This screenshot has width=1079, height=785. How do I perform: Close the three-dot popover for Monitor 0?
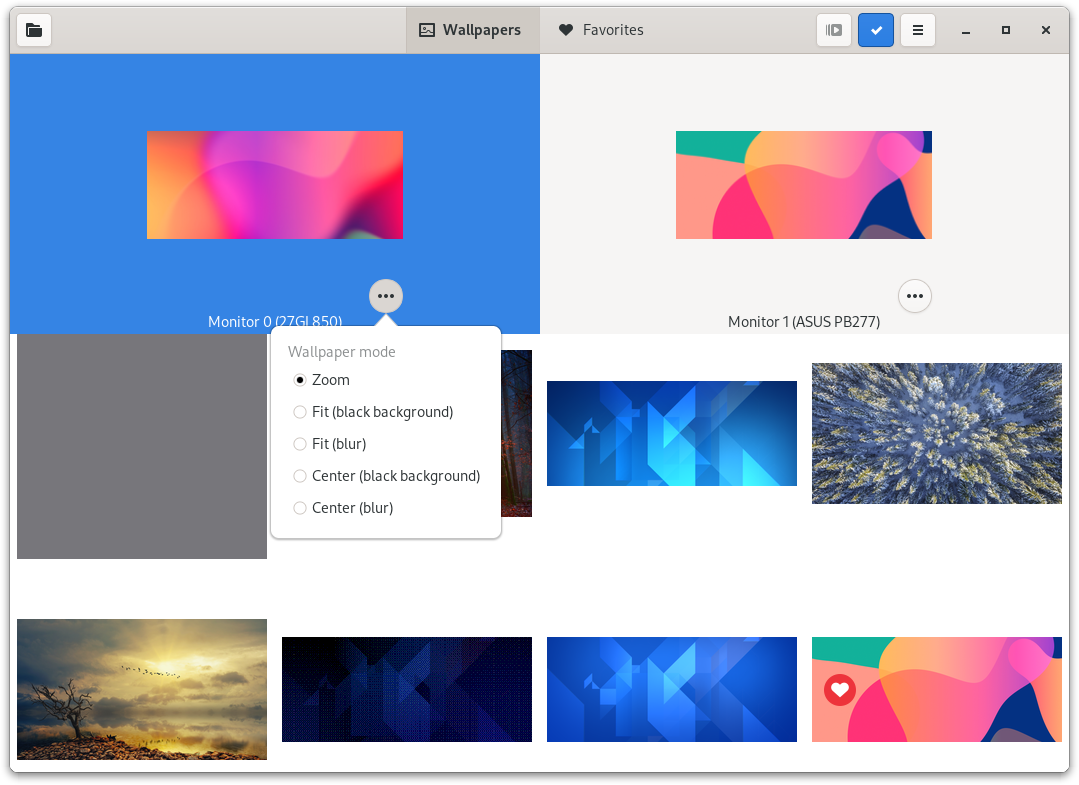click(x=386, y=296)
